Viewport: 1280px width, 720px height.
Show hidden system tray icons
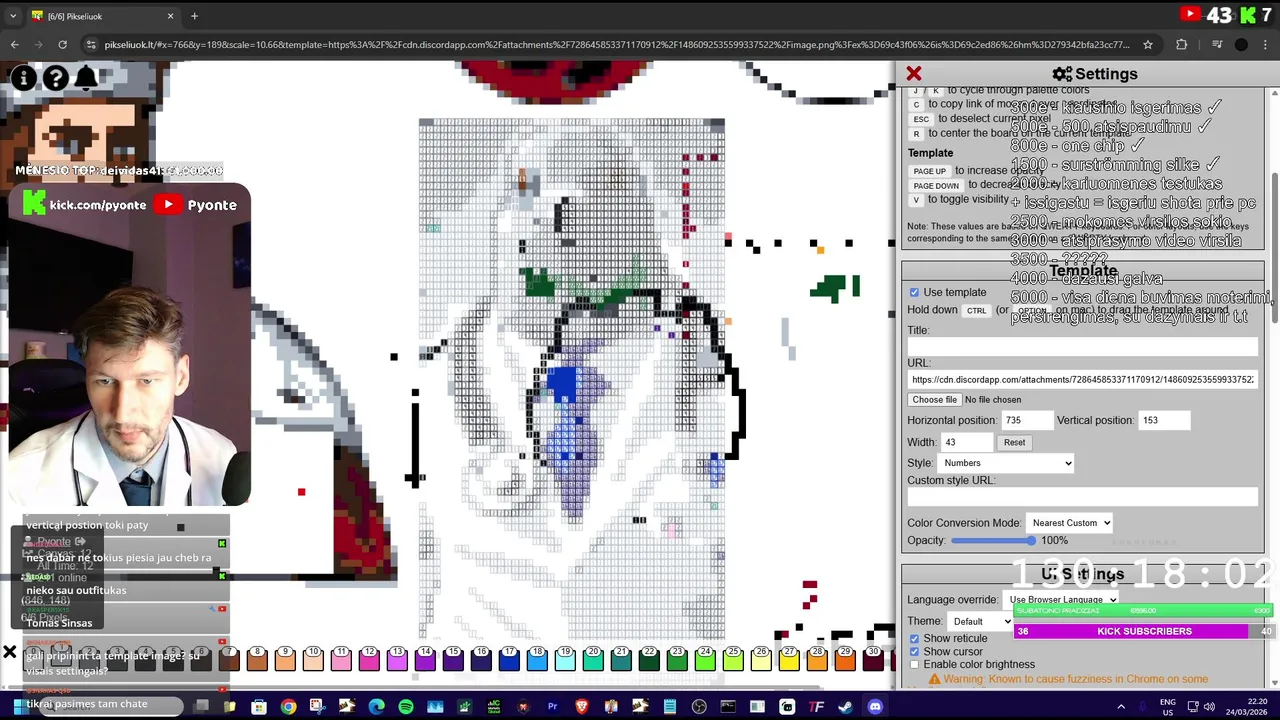[x=1121, y=707]
